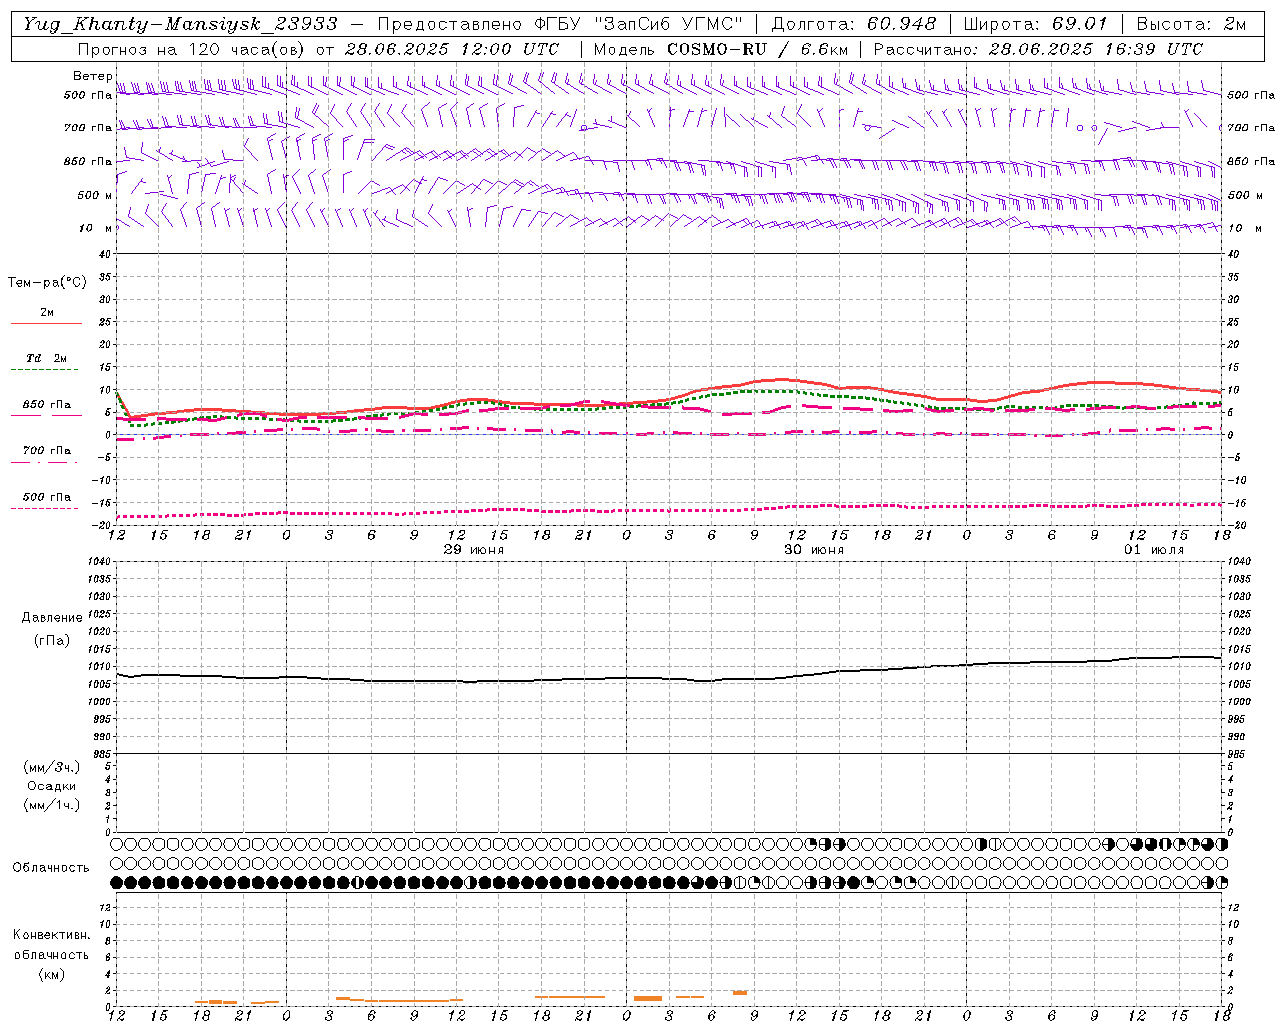This screenshot has height=1024, width=1280.
Task: Click the Прогноз на 120 часа(ов) text
Action: (x=192, y=49)
